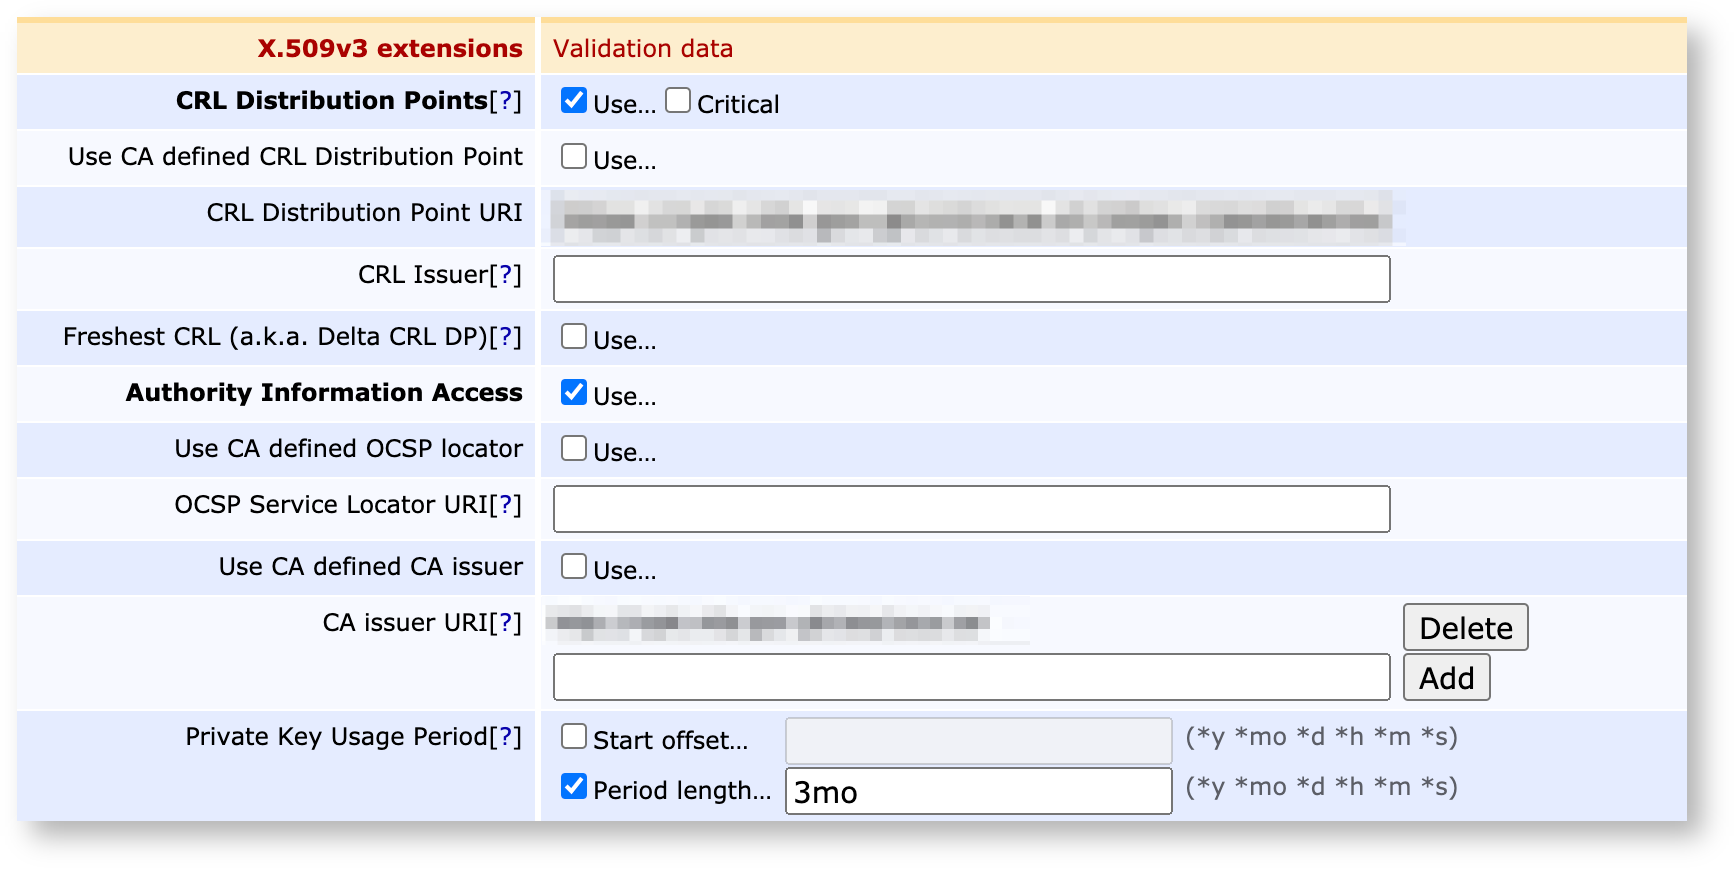Click the OCSP Service Locator URI field
This screenshot has width=1735, height=869.
(971, 509)
